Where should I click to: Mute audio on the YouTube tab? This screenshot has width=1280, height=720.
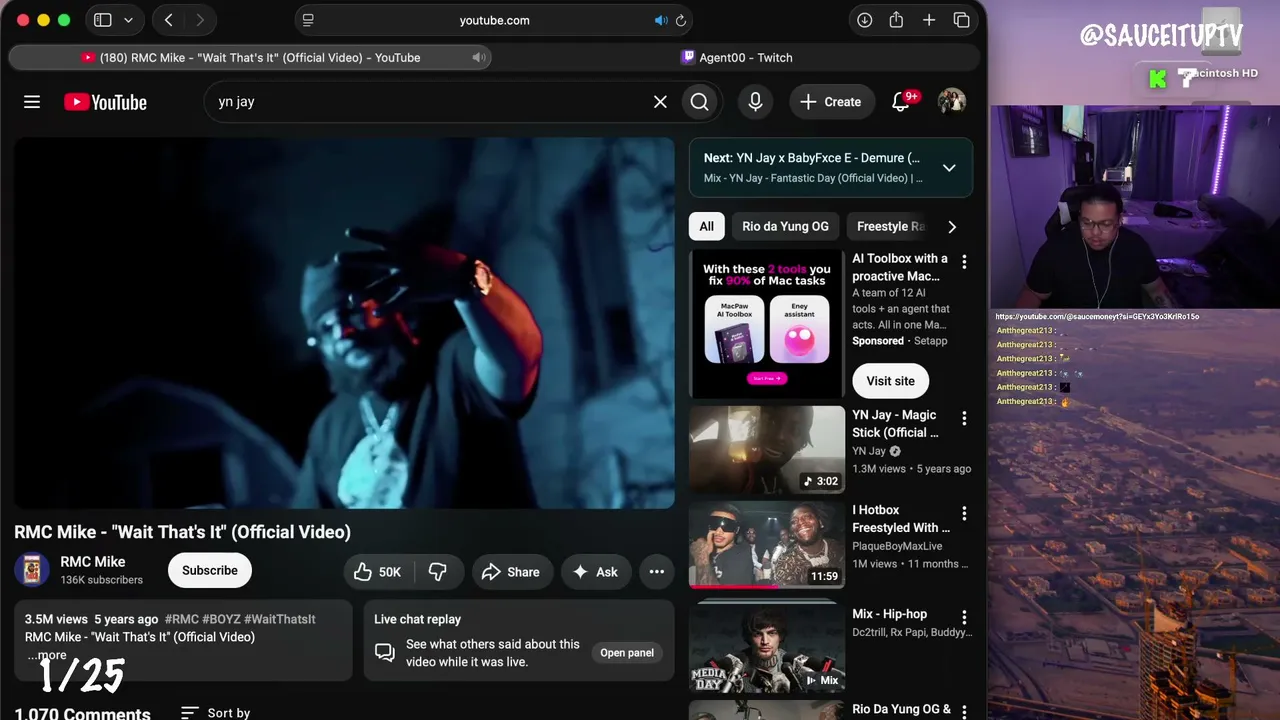(478, 57)
